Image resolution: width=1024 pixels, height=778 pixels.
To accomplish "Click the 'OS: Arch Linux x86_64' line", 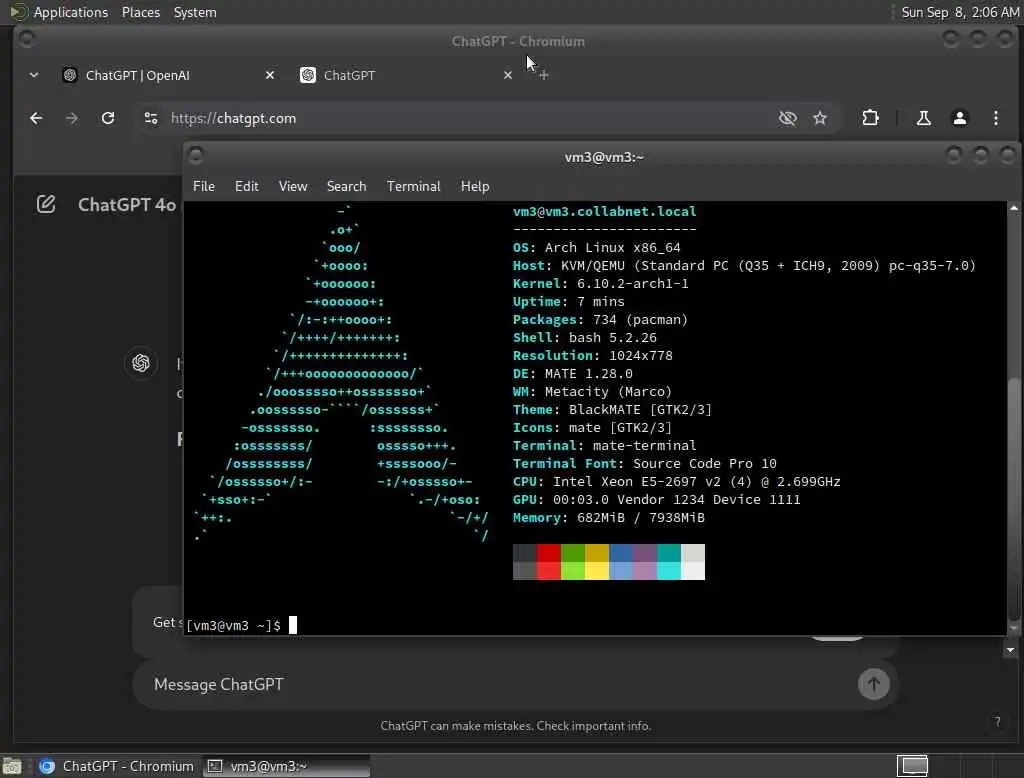I will pos(596,248).
